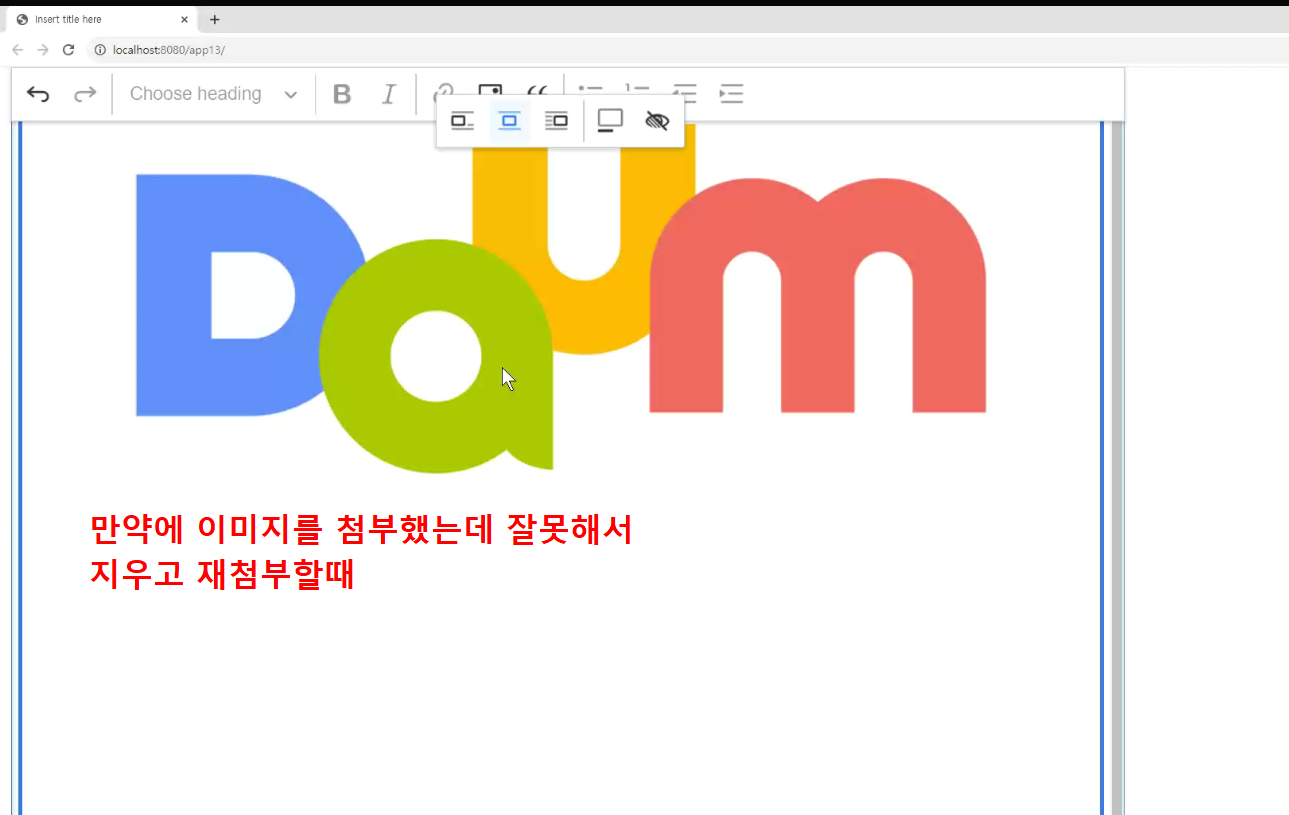1289x815 pixels.
Task: Go back in the browser
Action: (17, 50)
